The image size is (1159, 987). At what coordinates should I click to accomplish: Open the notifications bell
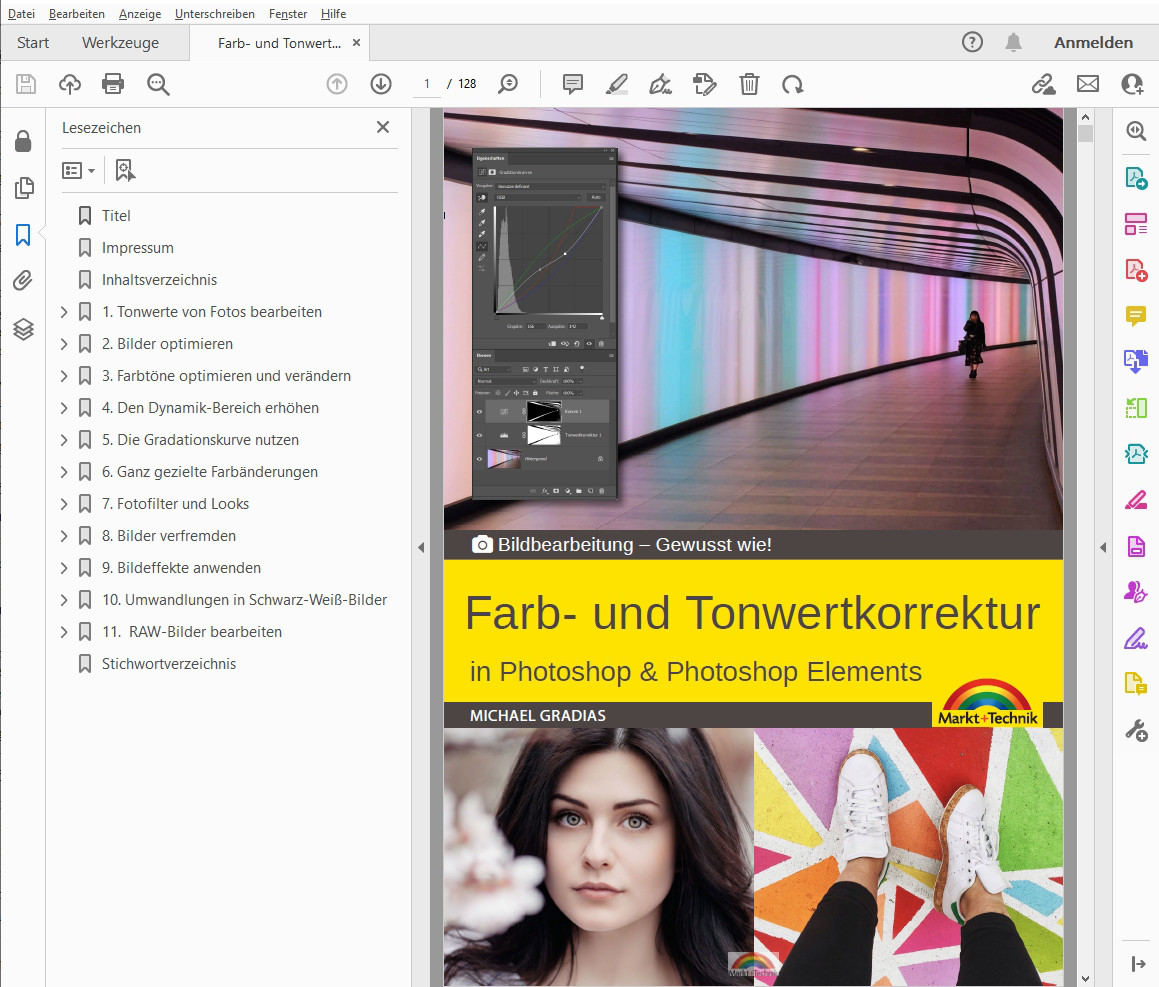tap(1013, 43)
